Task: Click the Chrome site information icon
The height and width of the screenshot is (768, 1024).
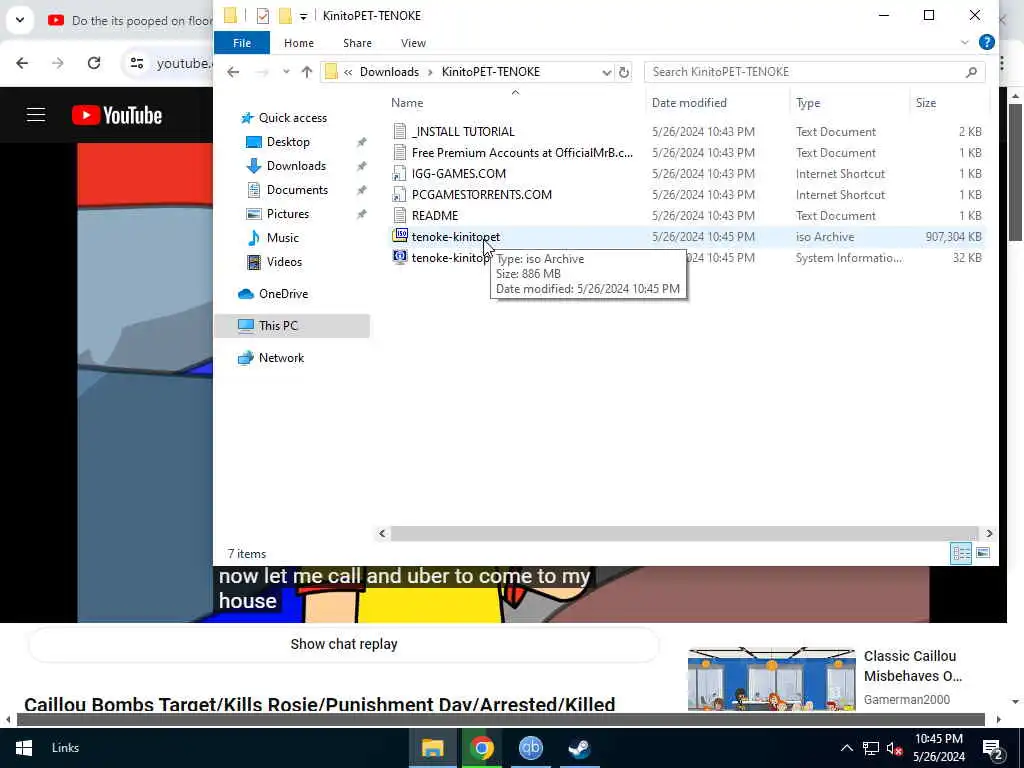Action: pyautogui.click(x=136, y=63)
